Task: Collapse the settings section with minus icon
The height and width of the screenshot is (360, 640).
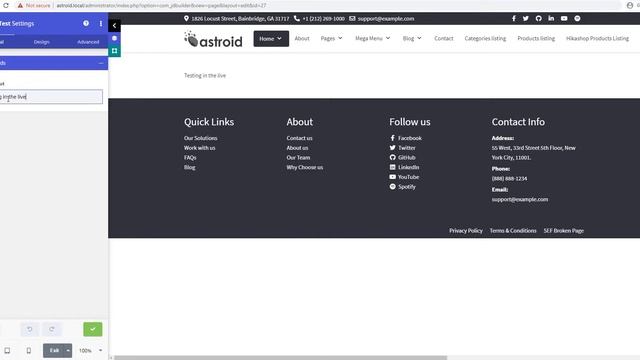Action: (101, 63)
